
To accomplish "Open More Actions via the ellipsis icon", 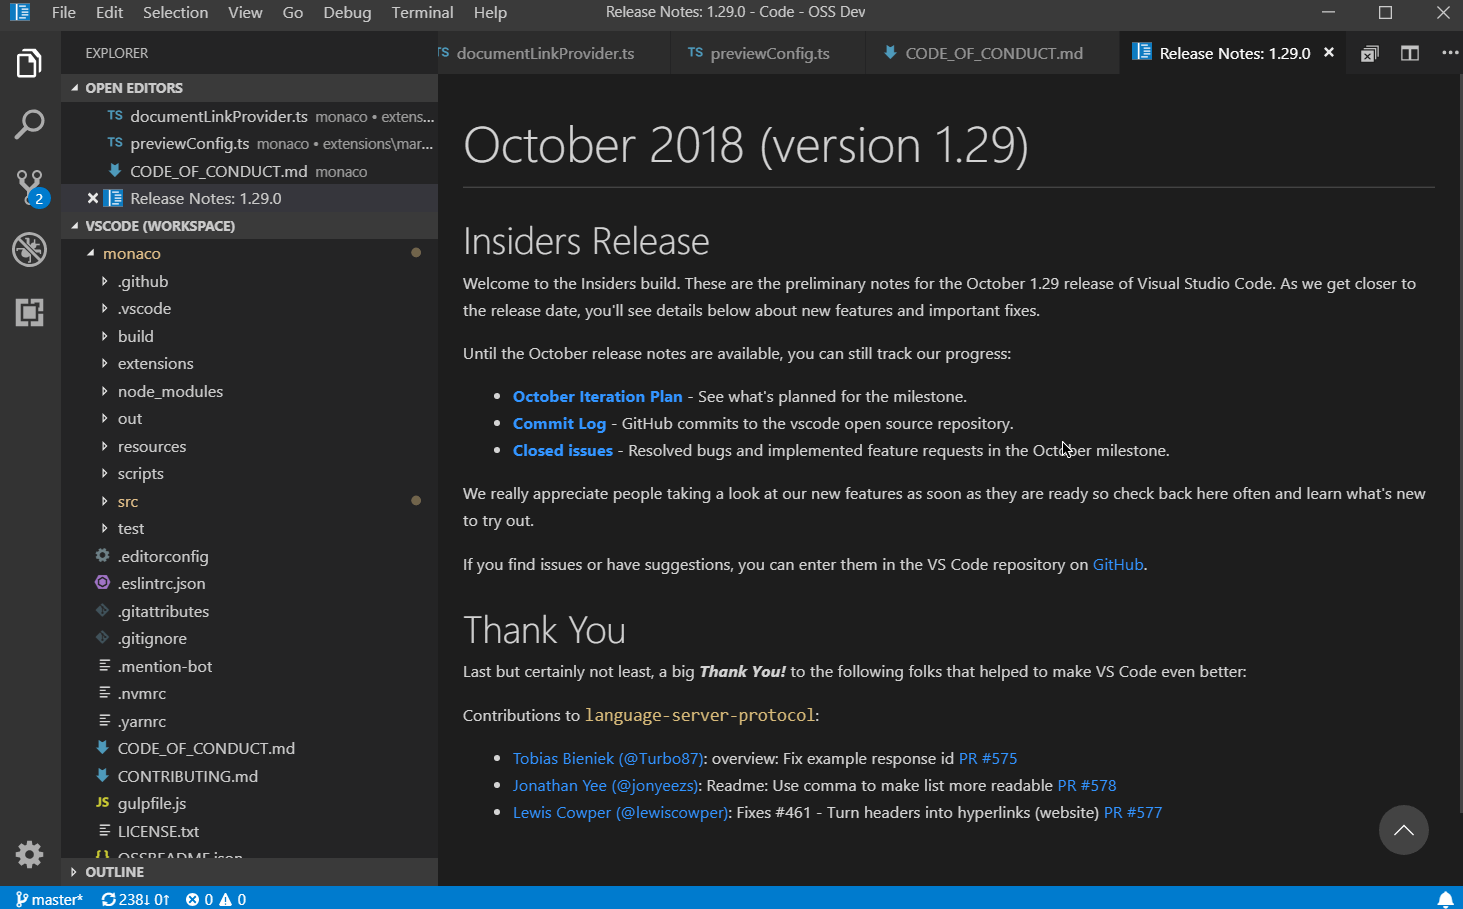I will [x=1450, y=53].
